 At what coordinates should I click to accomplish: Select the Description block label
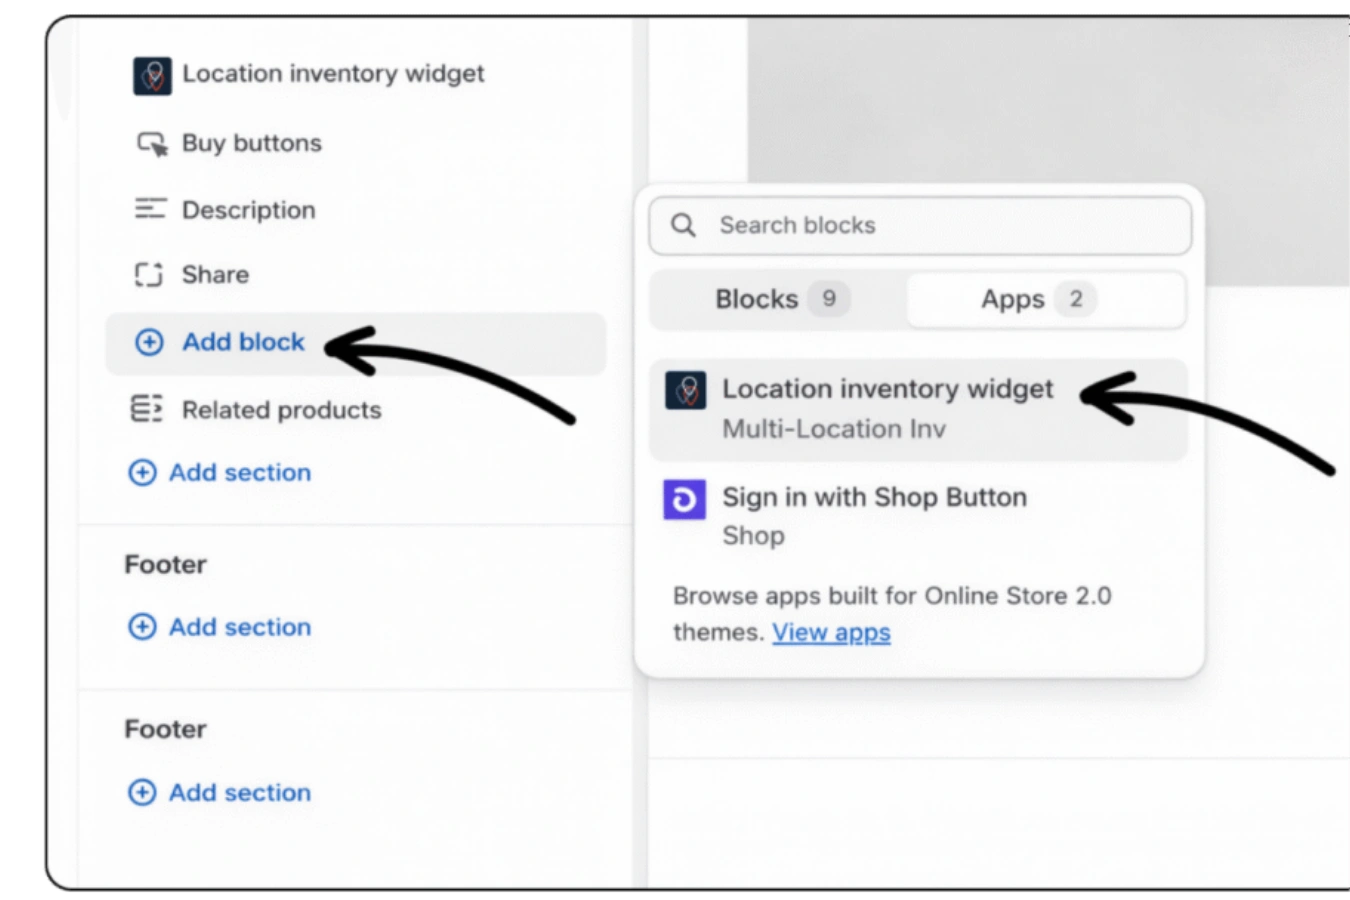tap(248, 210)
